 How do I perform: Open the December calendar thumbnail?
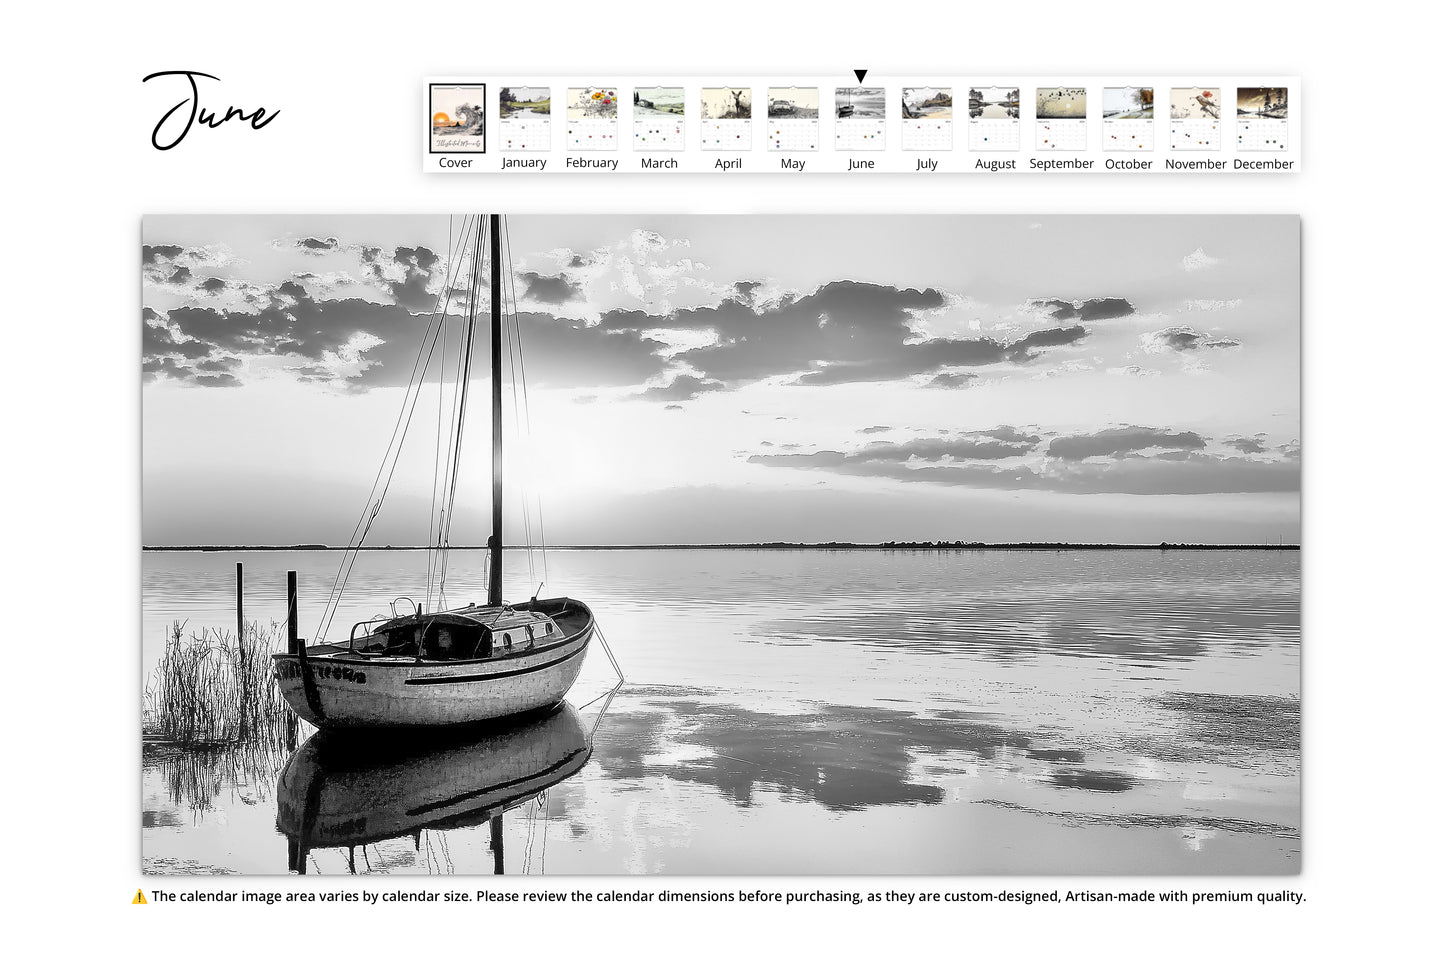click(x=1262, y=118)
